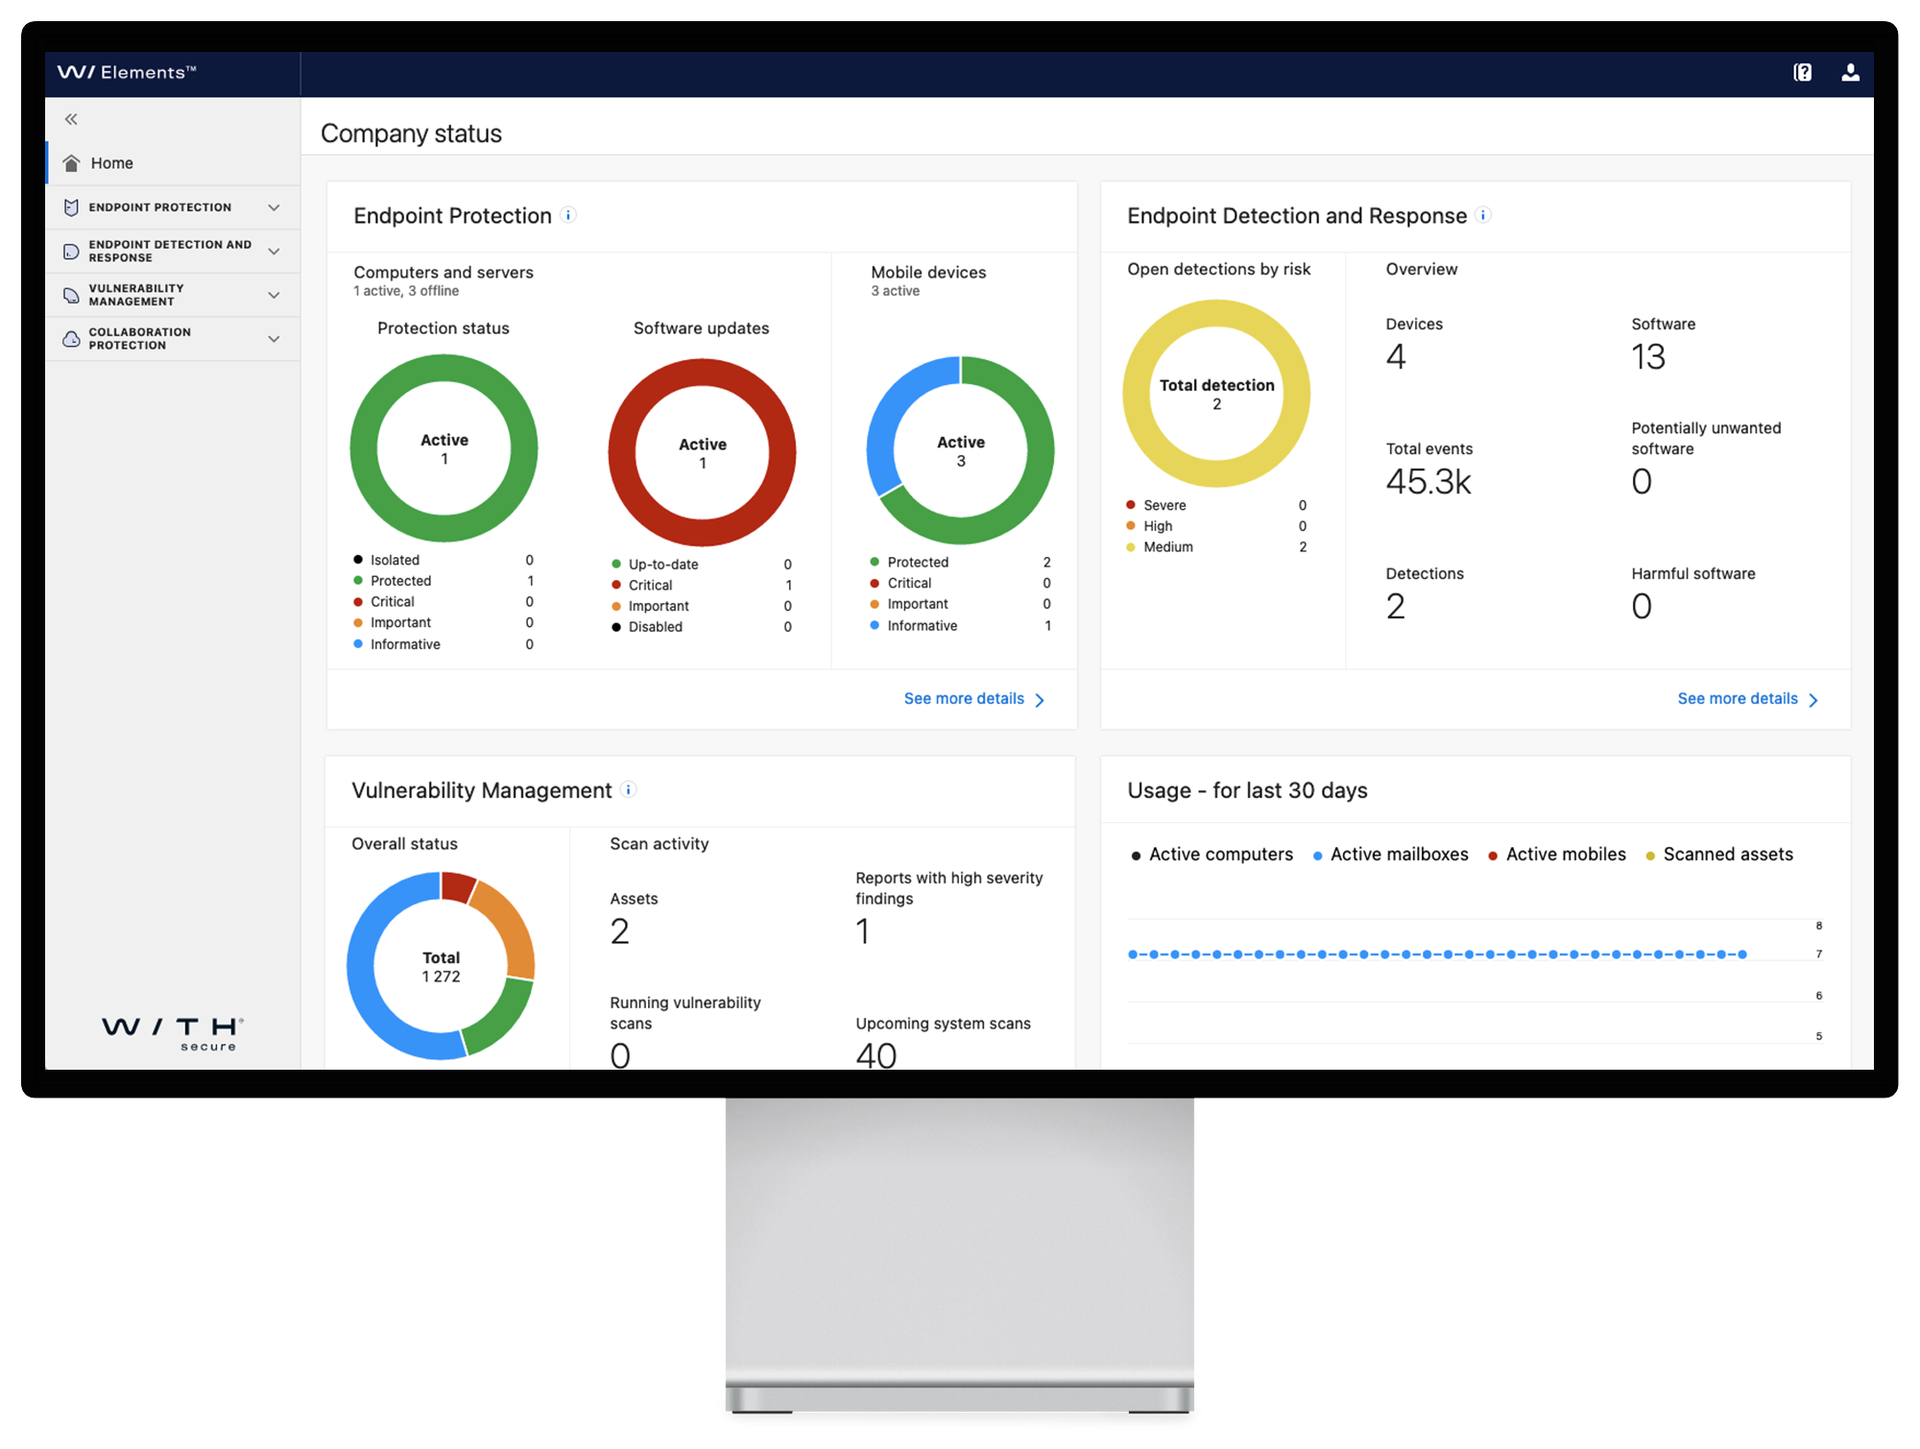
Task: Click the Endpoint Protection shield icon in sidebar
Action: (71, 207)
